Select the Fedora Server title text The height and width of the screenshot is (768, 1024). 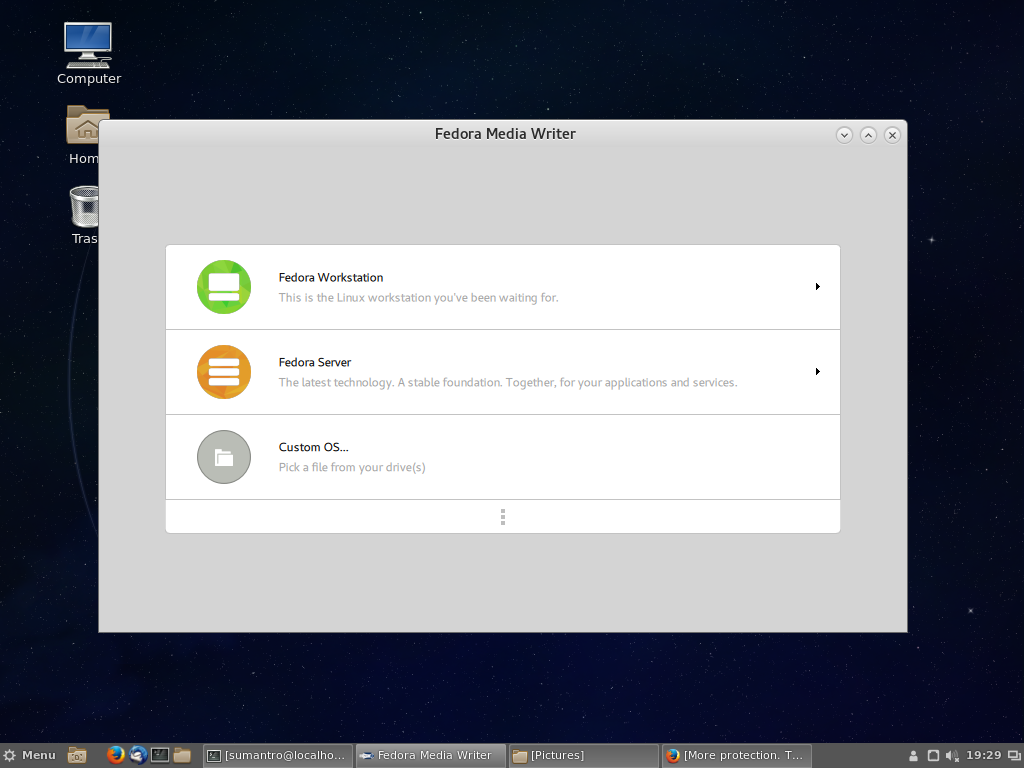pyautogui.click(x=315, y=362)
